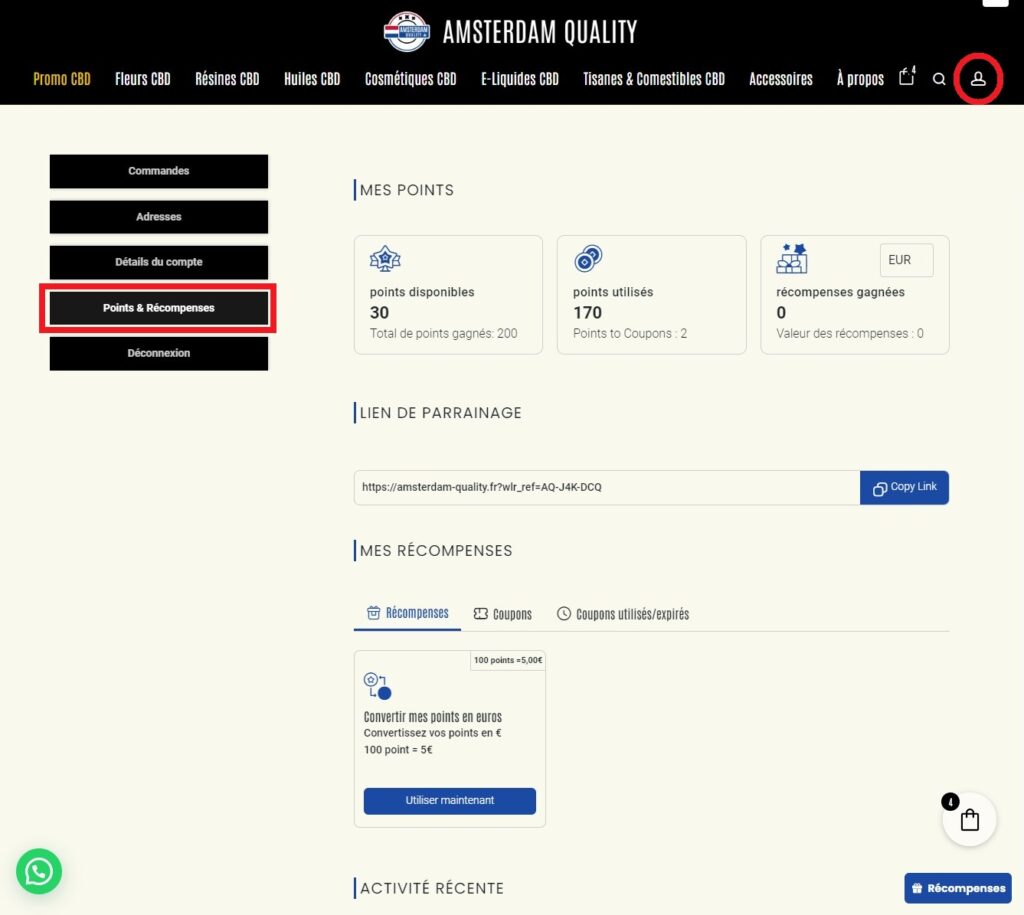Click the points disponibles star icon
Viewport: 1024px width, 915px height.
click(385, 259)
